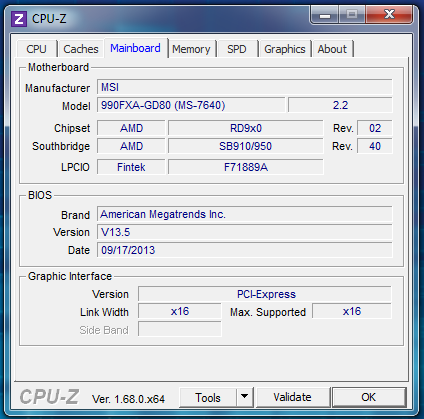Click the LPCIO label
The height and width of the screenshot is (419, 424).
click(x=75, y=167)
